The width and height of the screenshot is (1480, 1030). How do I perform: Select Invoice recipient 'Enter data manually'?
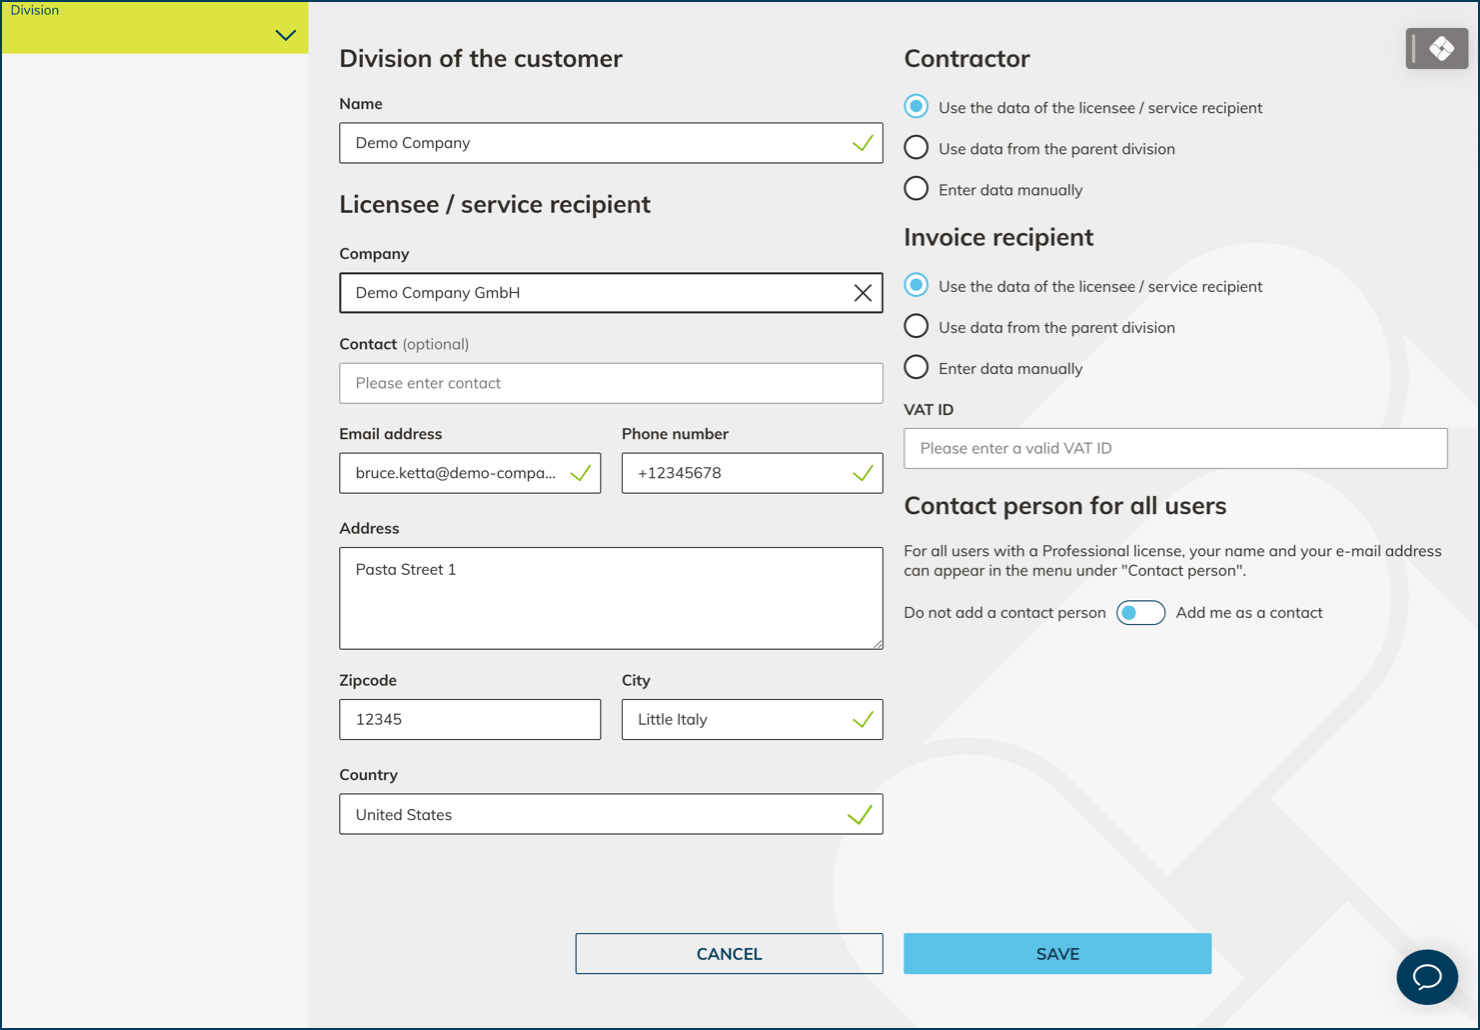click(x=916, y=368)
